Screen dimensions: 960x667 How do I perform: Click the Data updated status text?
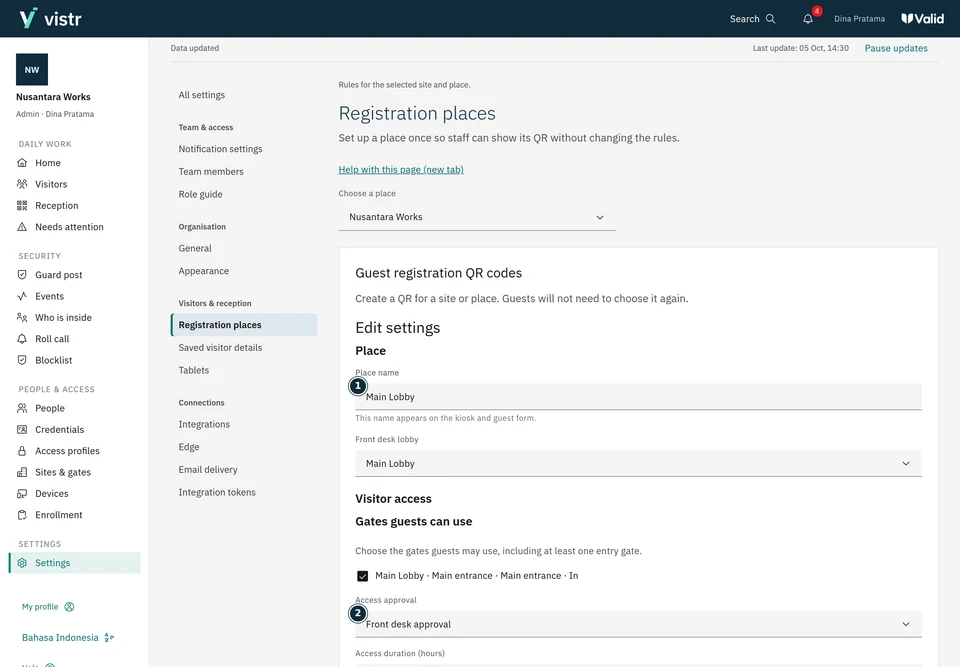coord(195,48)
